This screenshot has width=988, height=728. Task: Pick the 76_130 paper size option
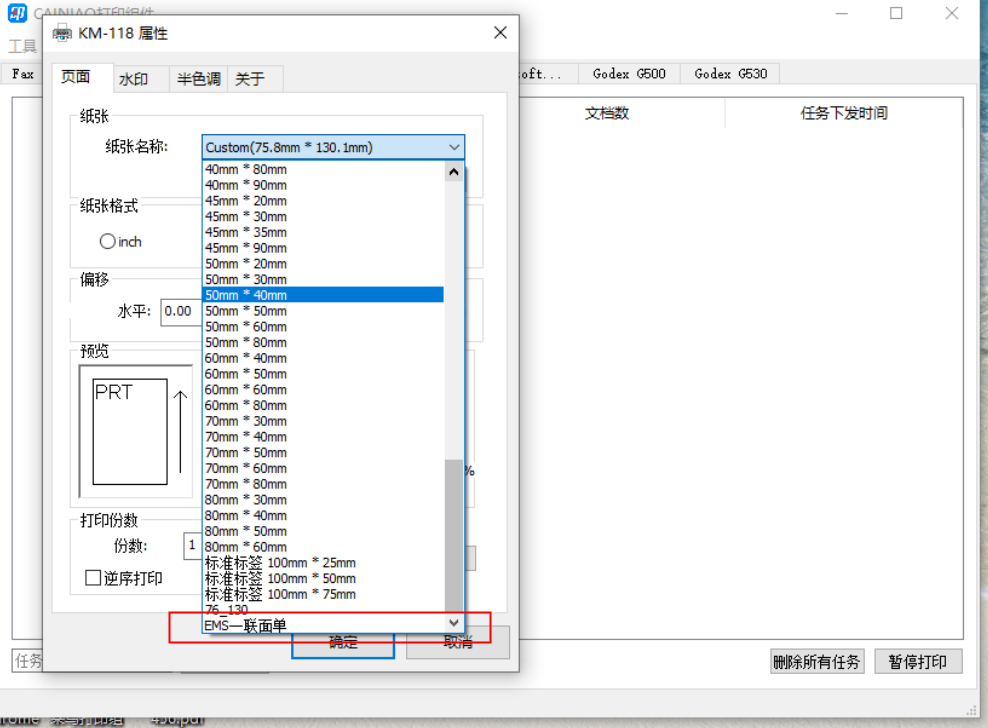(227, 610)
